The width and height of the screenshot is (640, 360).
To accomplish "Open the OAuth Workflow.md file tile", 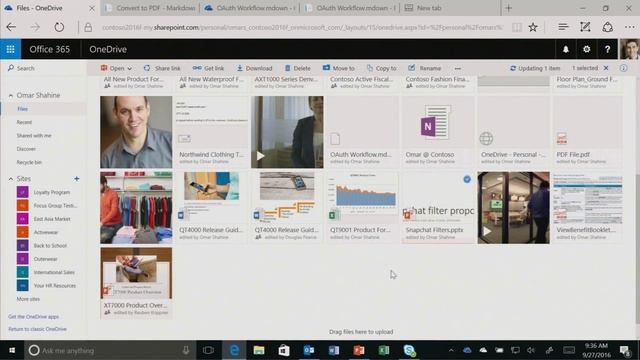I will point(362,132).
